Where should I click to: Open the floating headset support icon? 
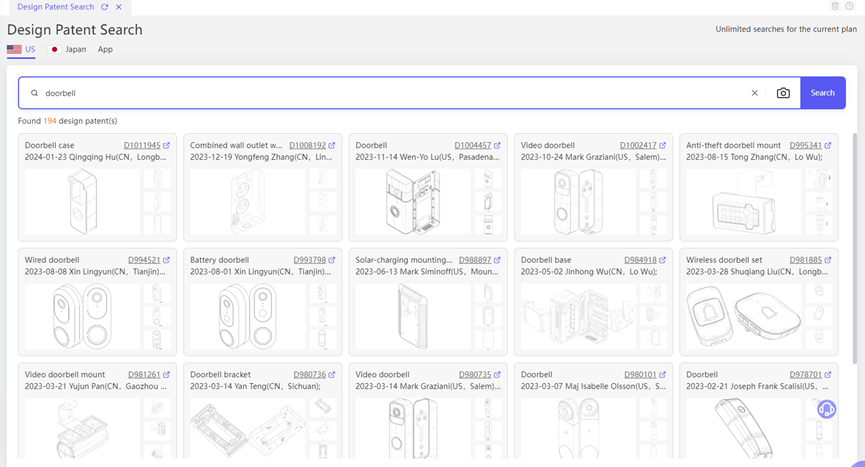pos(826,409)
